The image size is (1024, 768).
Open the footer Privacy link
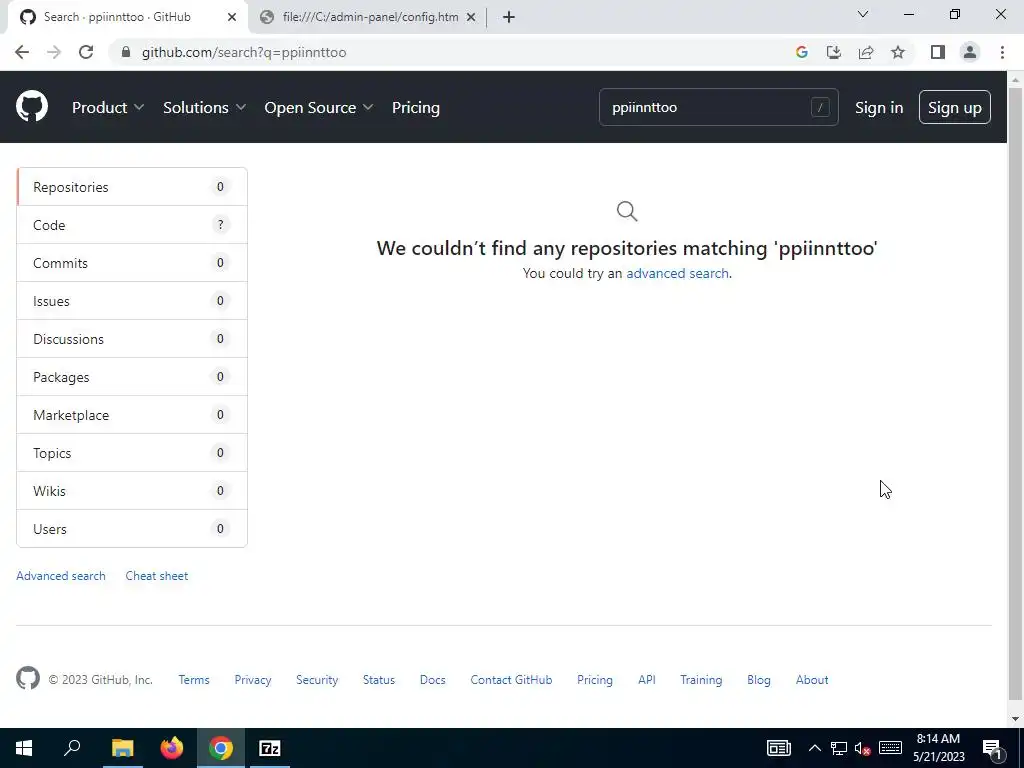pyautogui.click(x=253, y=679)
